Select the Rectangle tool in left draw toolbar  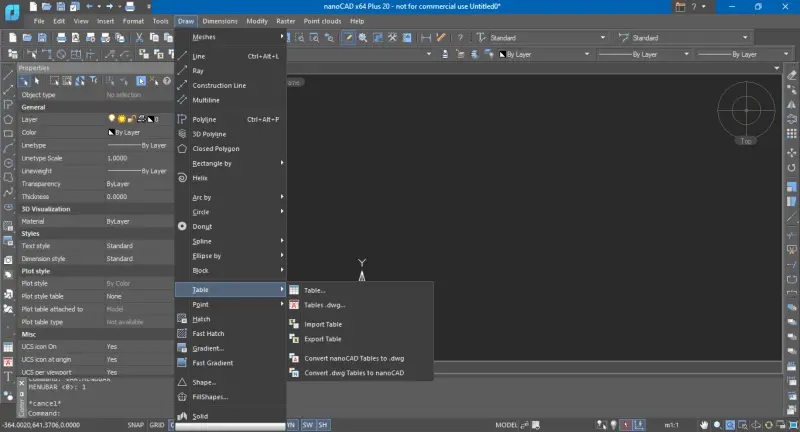tap(8, 134)
